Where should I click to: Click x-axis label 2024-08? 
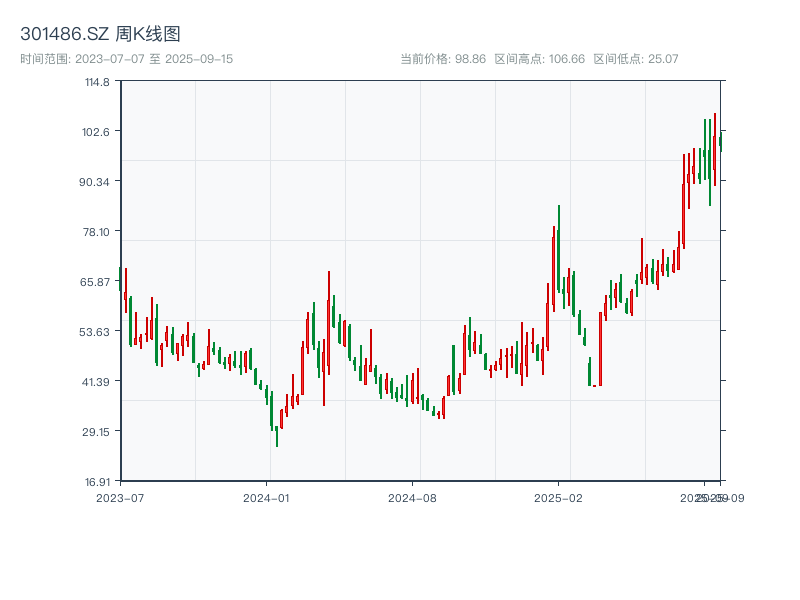coord(412,498)
